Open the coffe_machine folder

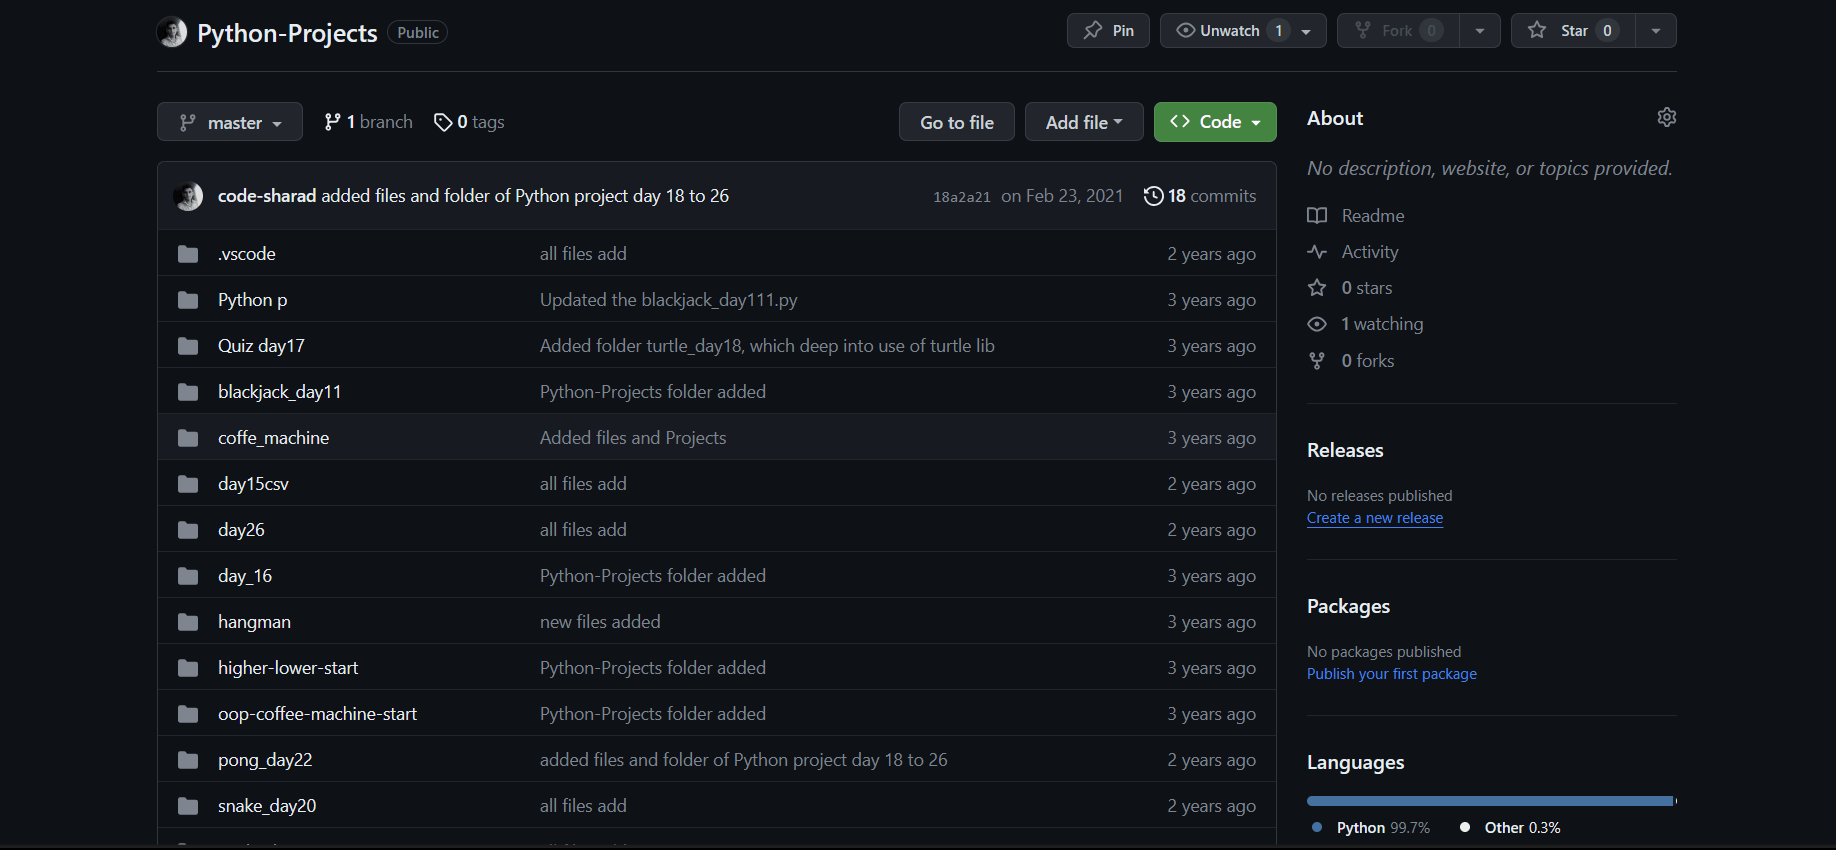tap(274, 438)
